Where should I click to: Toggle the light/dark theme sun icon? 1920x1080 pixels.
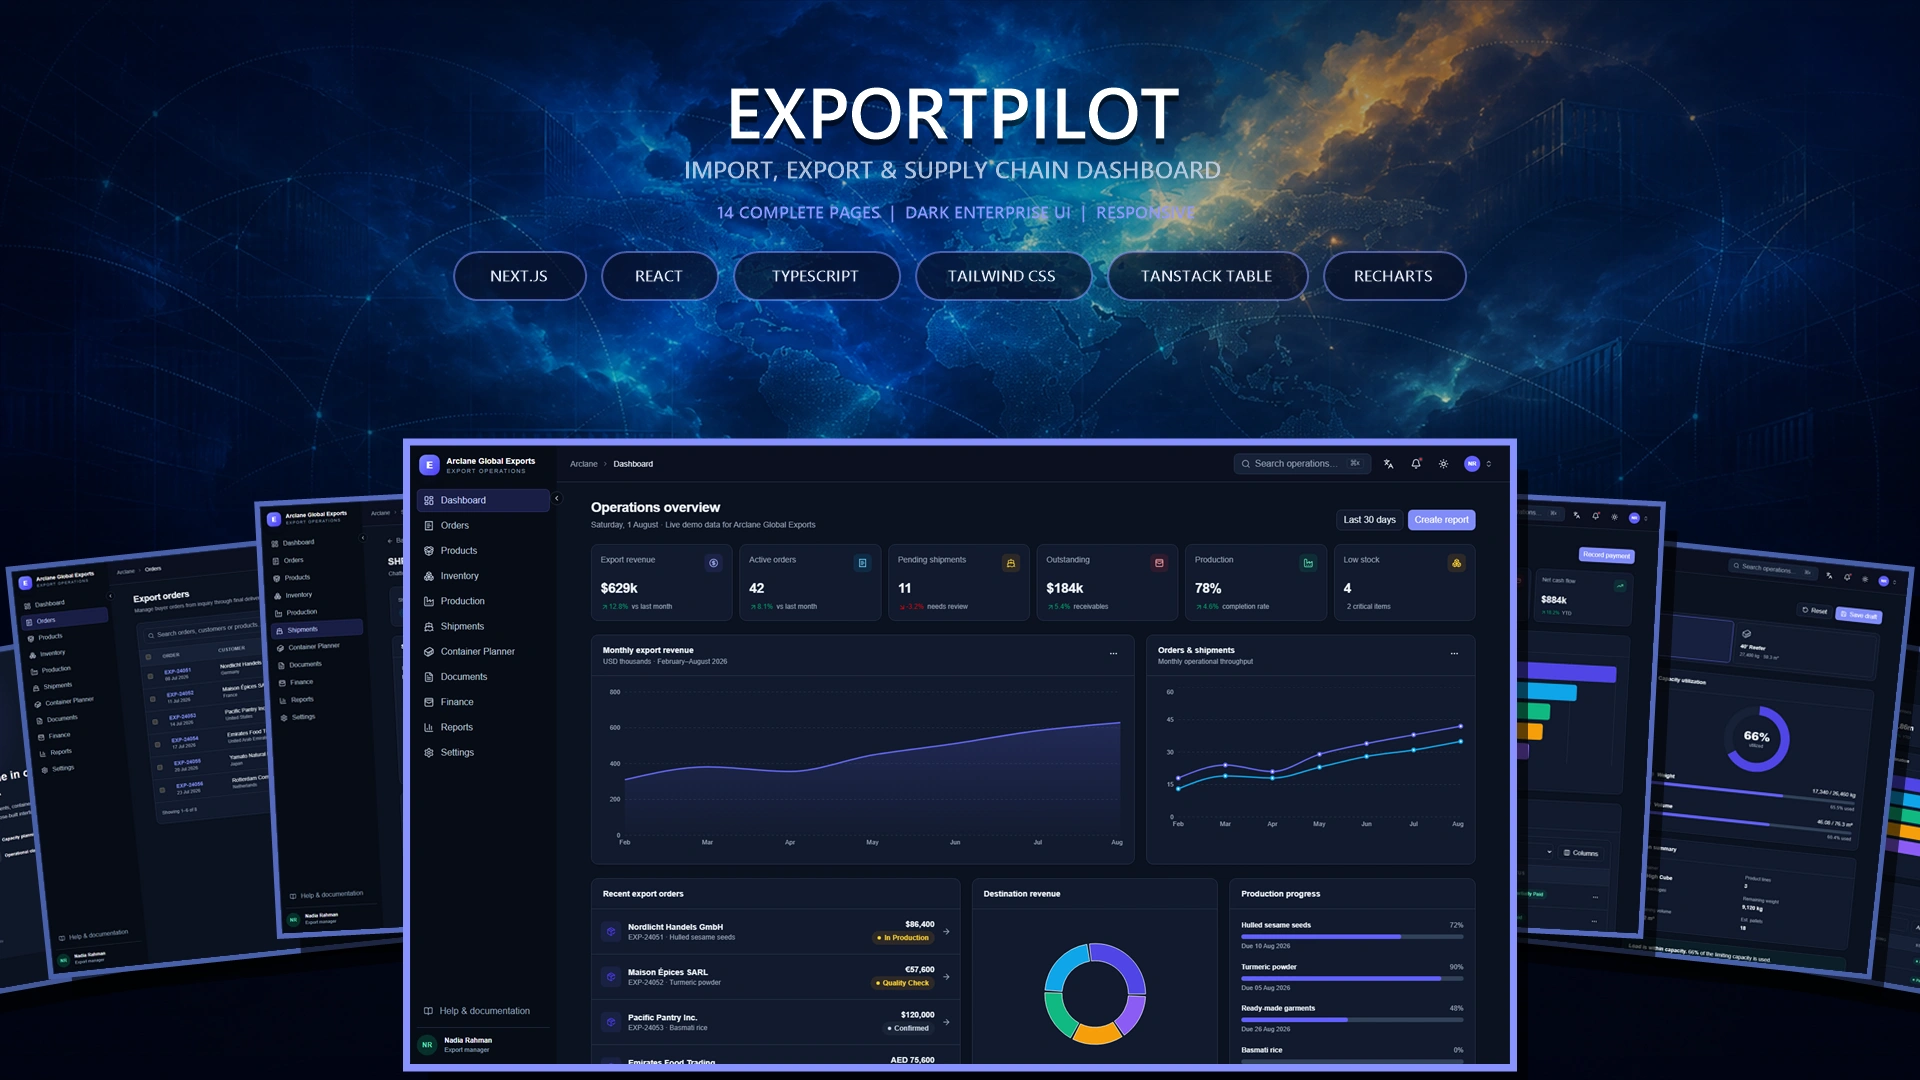pos(1443,464)
